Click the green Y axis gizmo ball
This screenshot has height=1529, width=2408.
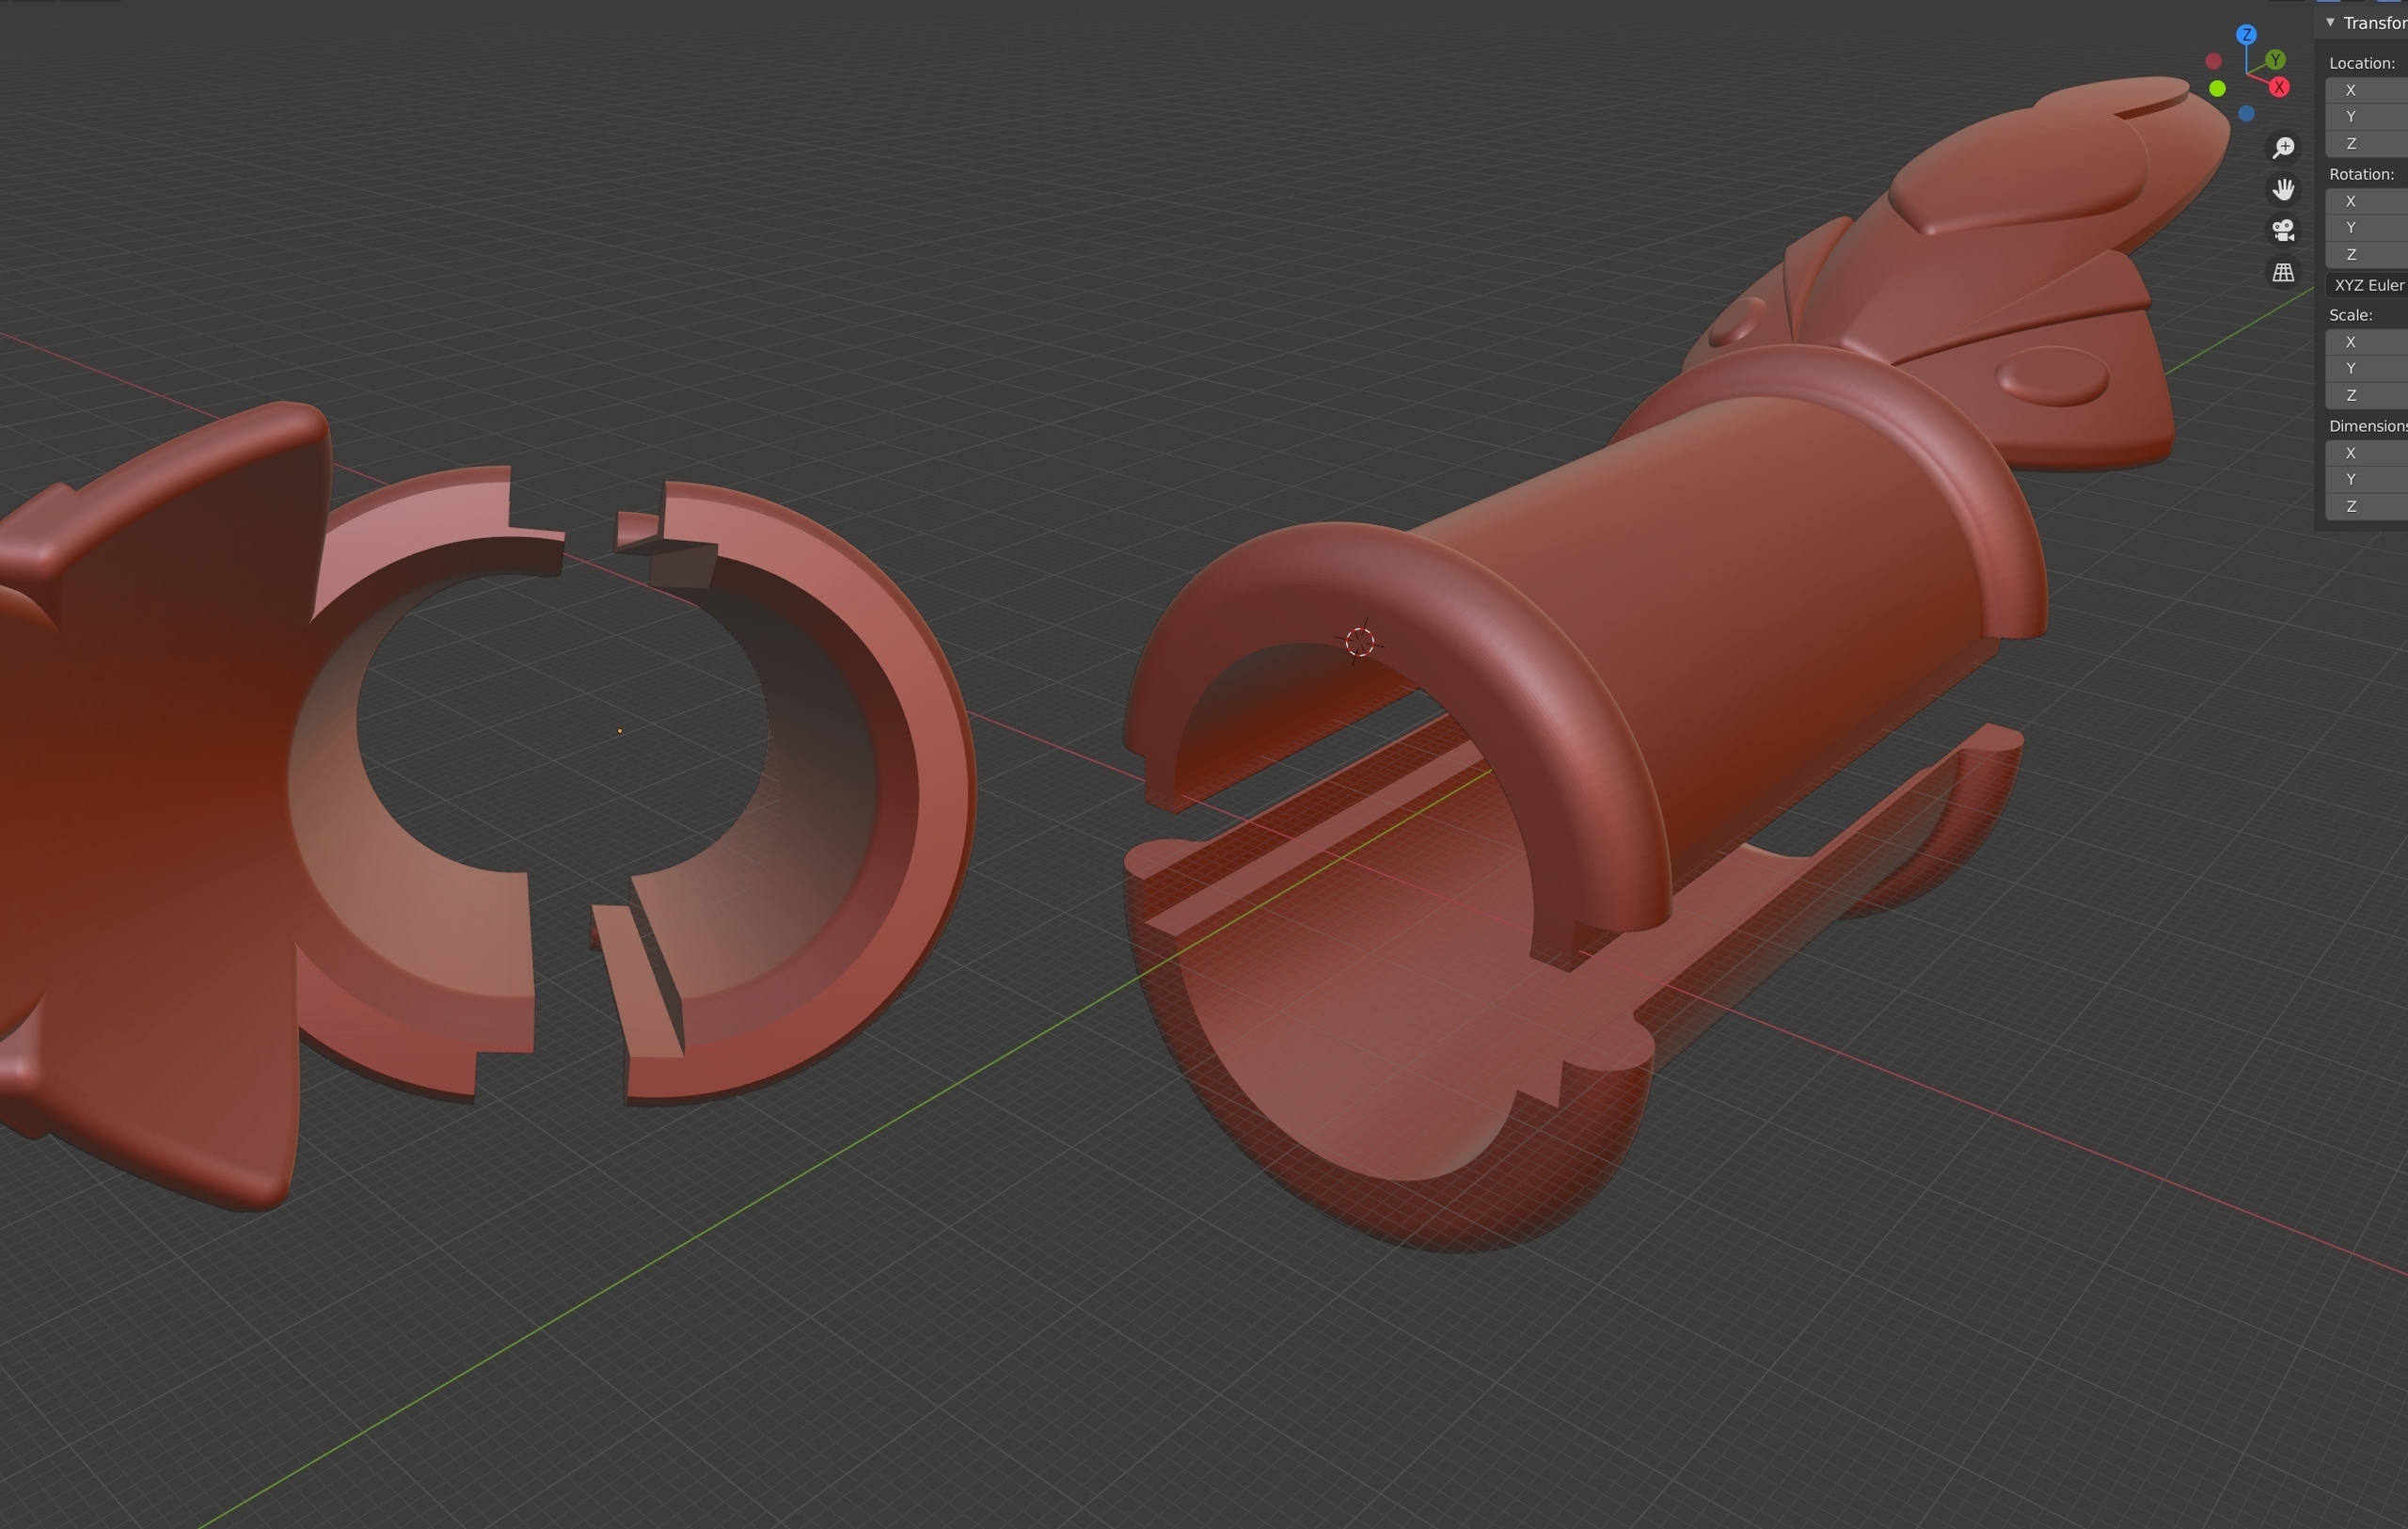pos(2276,60)
